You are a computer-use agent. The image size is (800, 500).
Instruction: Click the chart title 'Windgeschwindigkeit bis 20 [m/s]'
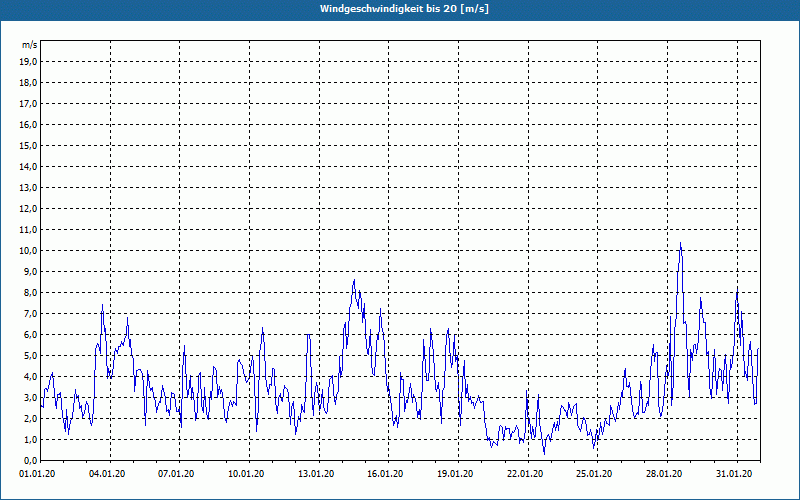click(x=404, y=9)
